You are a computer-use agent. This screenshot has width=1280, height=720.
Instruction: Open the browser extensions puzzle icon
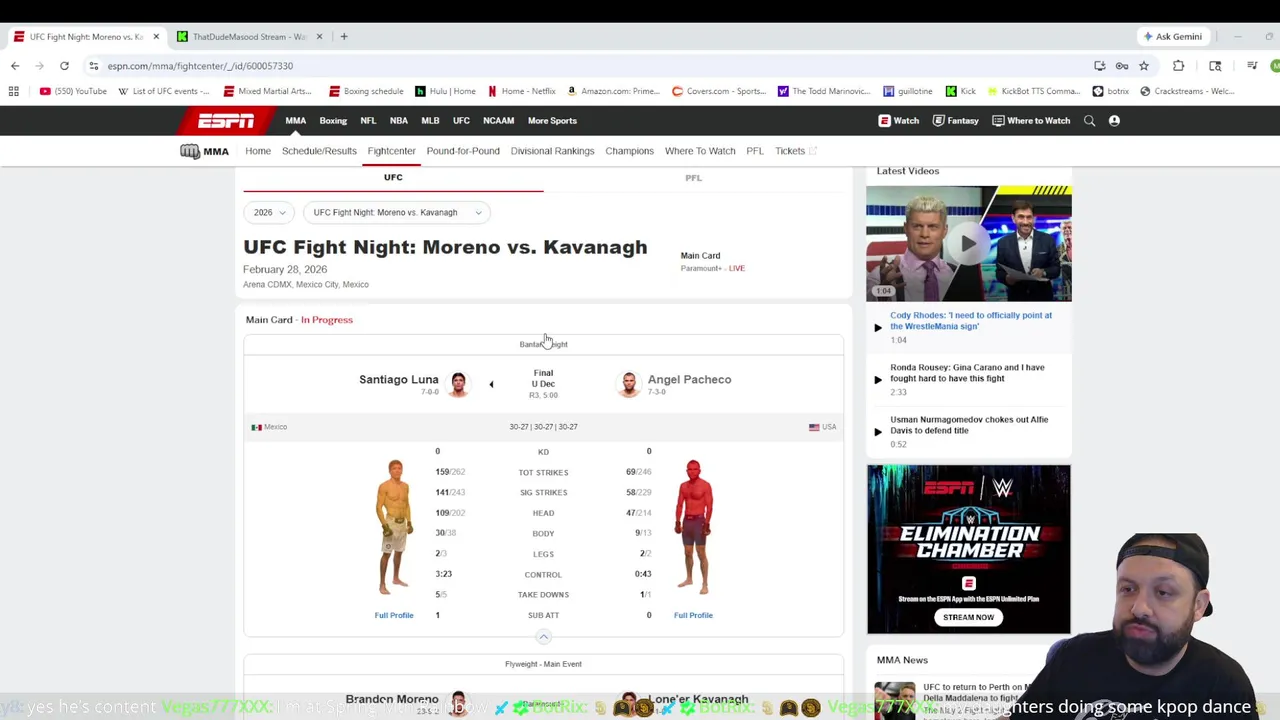pos(1178,66)
